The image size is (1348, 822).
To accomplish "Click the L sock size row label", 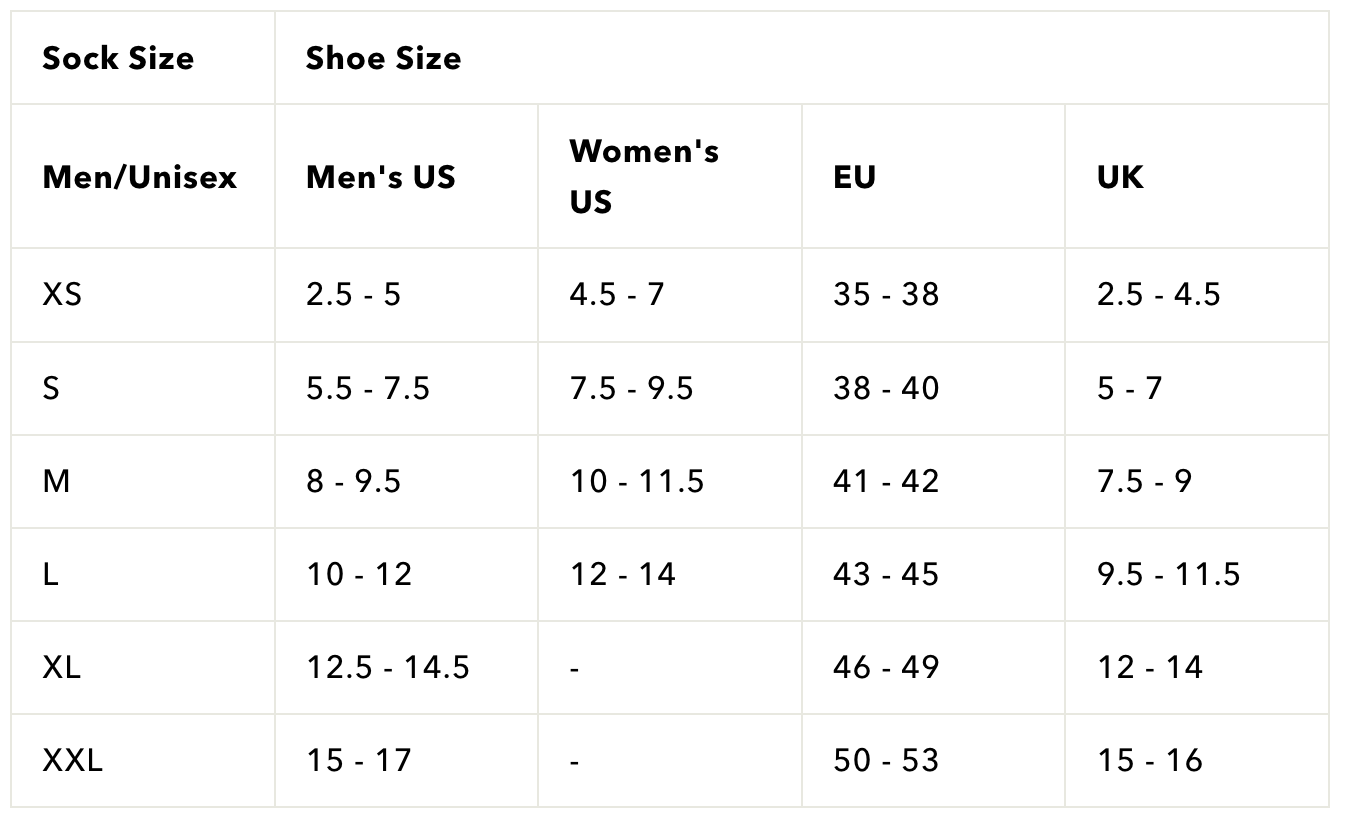I will [x=143, y=574].
